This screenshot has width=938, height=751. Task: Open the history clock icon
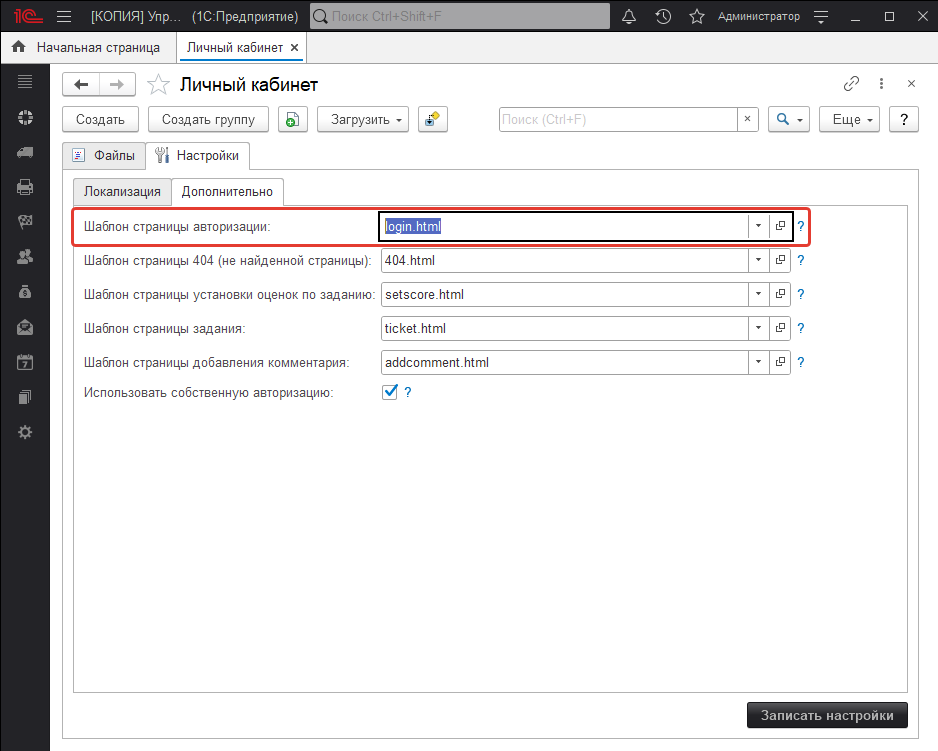point(663,17)
